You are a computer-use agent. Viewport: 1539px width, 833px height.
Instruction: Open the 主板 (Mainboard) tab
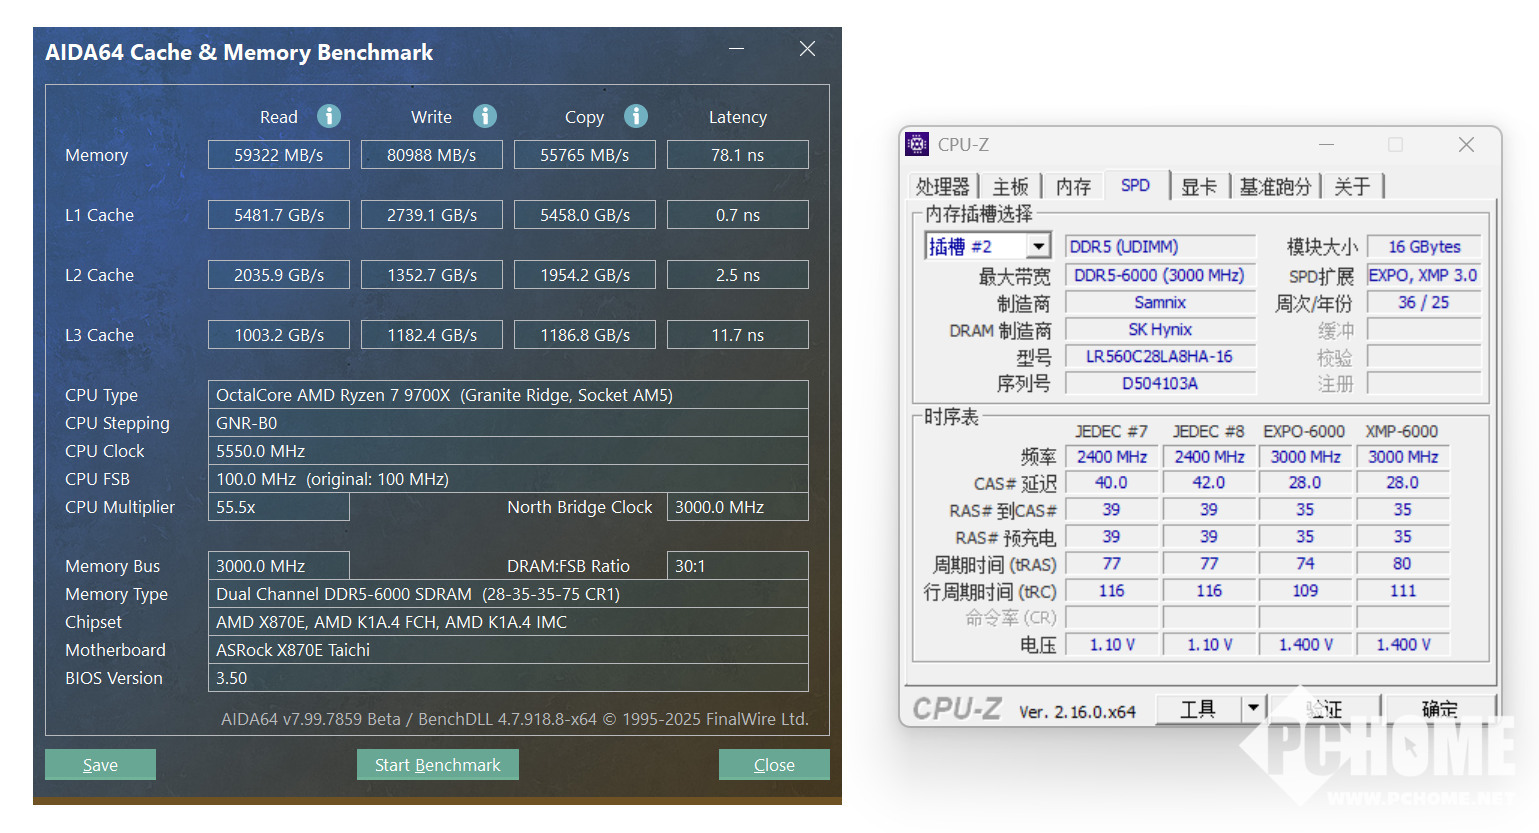pyautogui.click(x=1010, y=187)
